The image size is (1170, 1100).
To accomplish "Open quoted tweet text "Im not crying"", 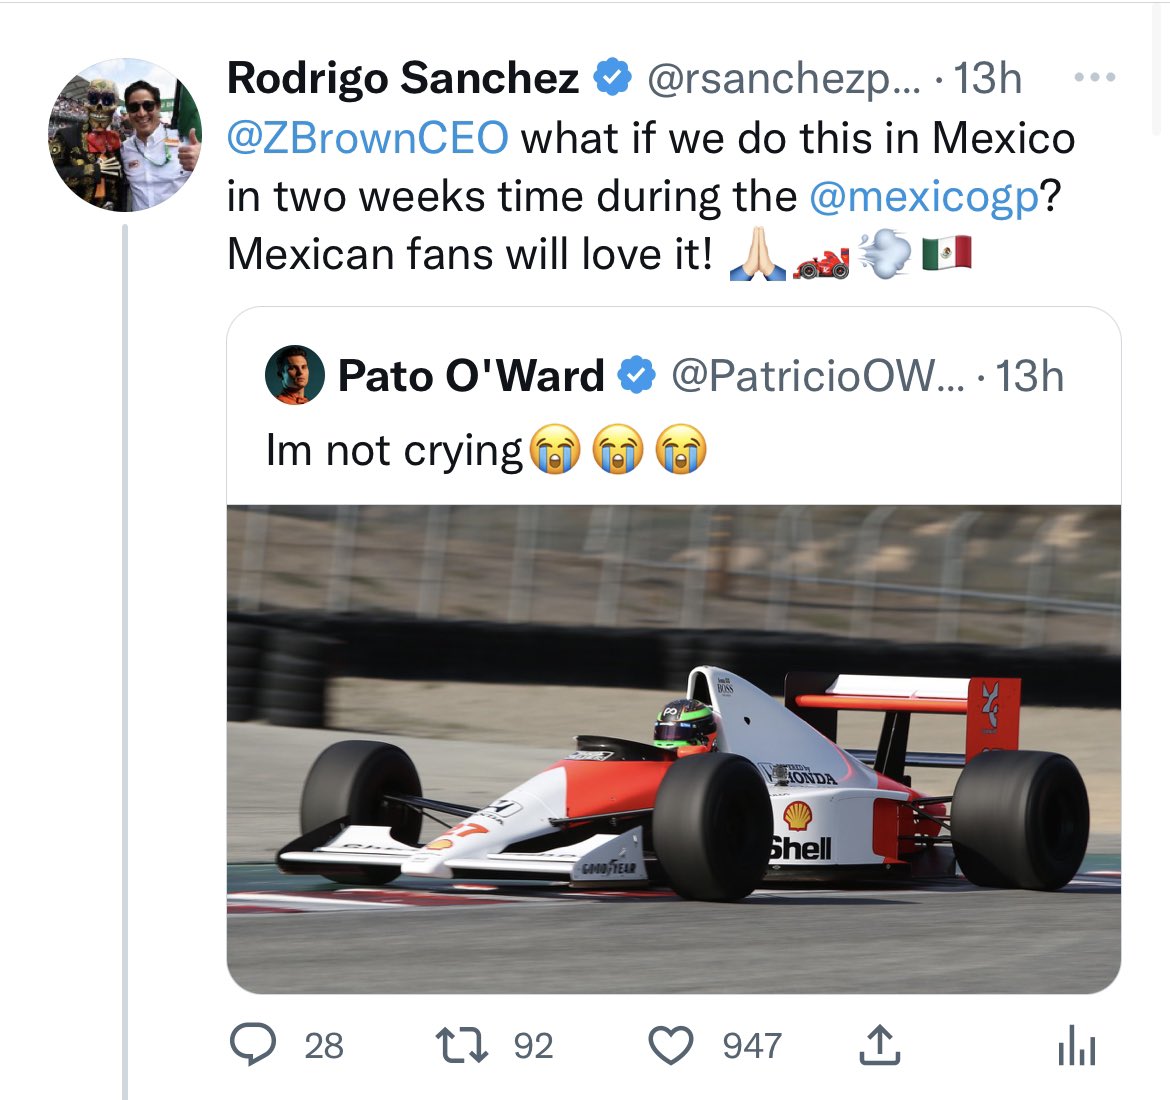I will [x=394, y=450].
